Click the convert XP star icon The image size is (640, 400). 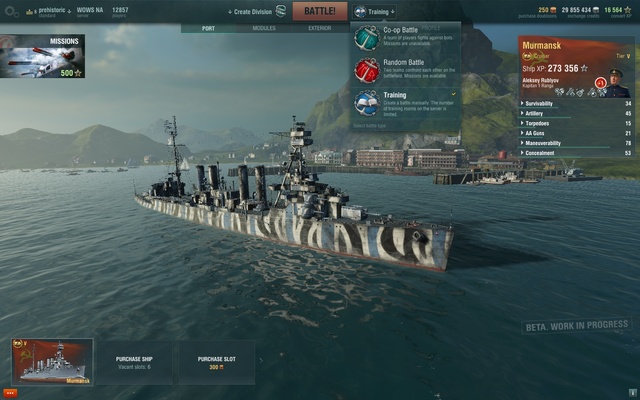coord(628,10)
